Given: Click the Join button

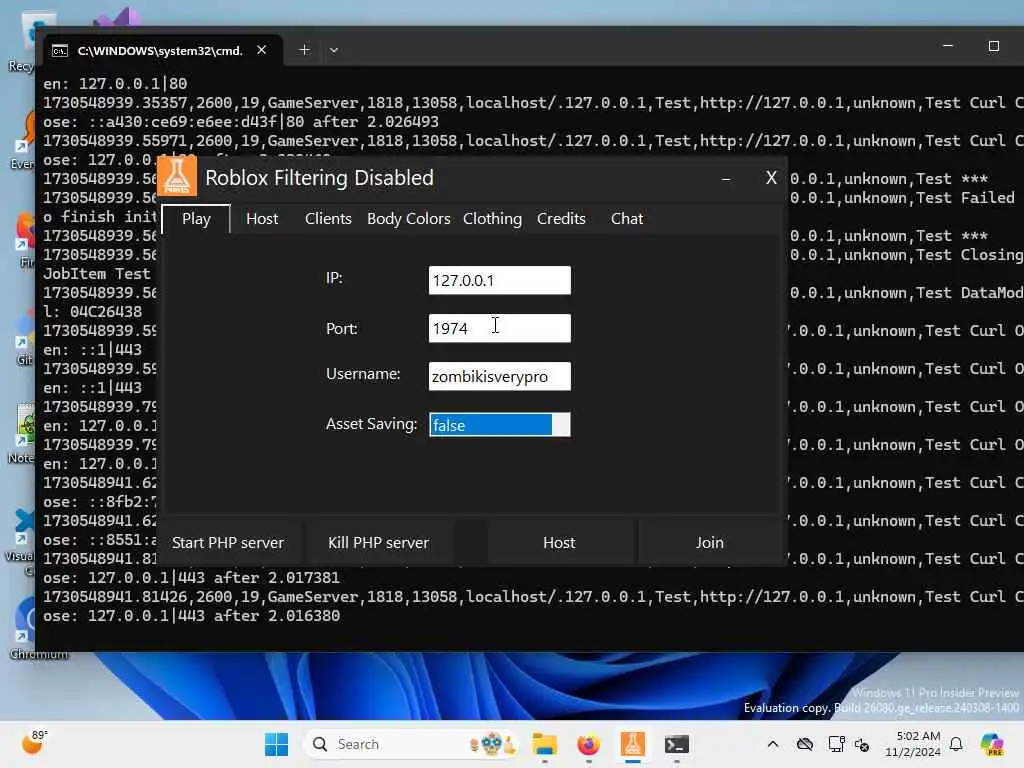Looking at the screenshot, I should [x=709, y=543].
